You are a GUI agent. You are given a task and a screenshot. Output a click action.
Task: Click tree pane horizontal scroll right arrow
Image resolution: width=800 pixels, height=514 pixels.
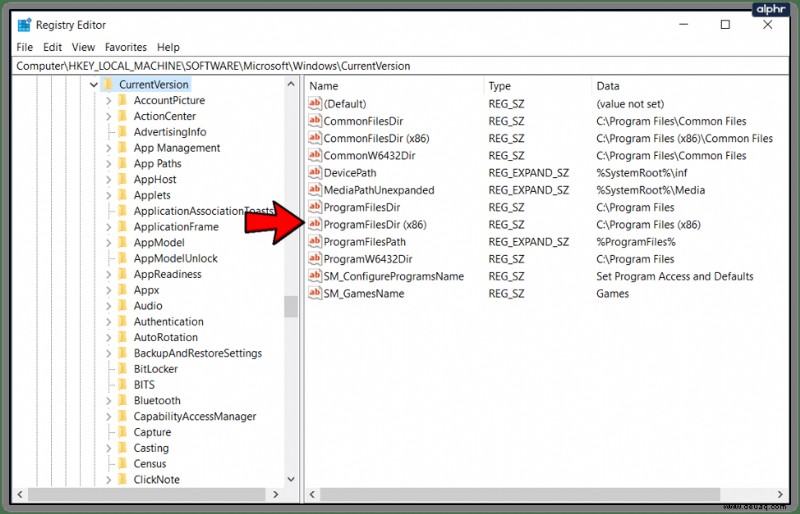tap(276, 495)
